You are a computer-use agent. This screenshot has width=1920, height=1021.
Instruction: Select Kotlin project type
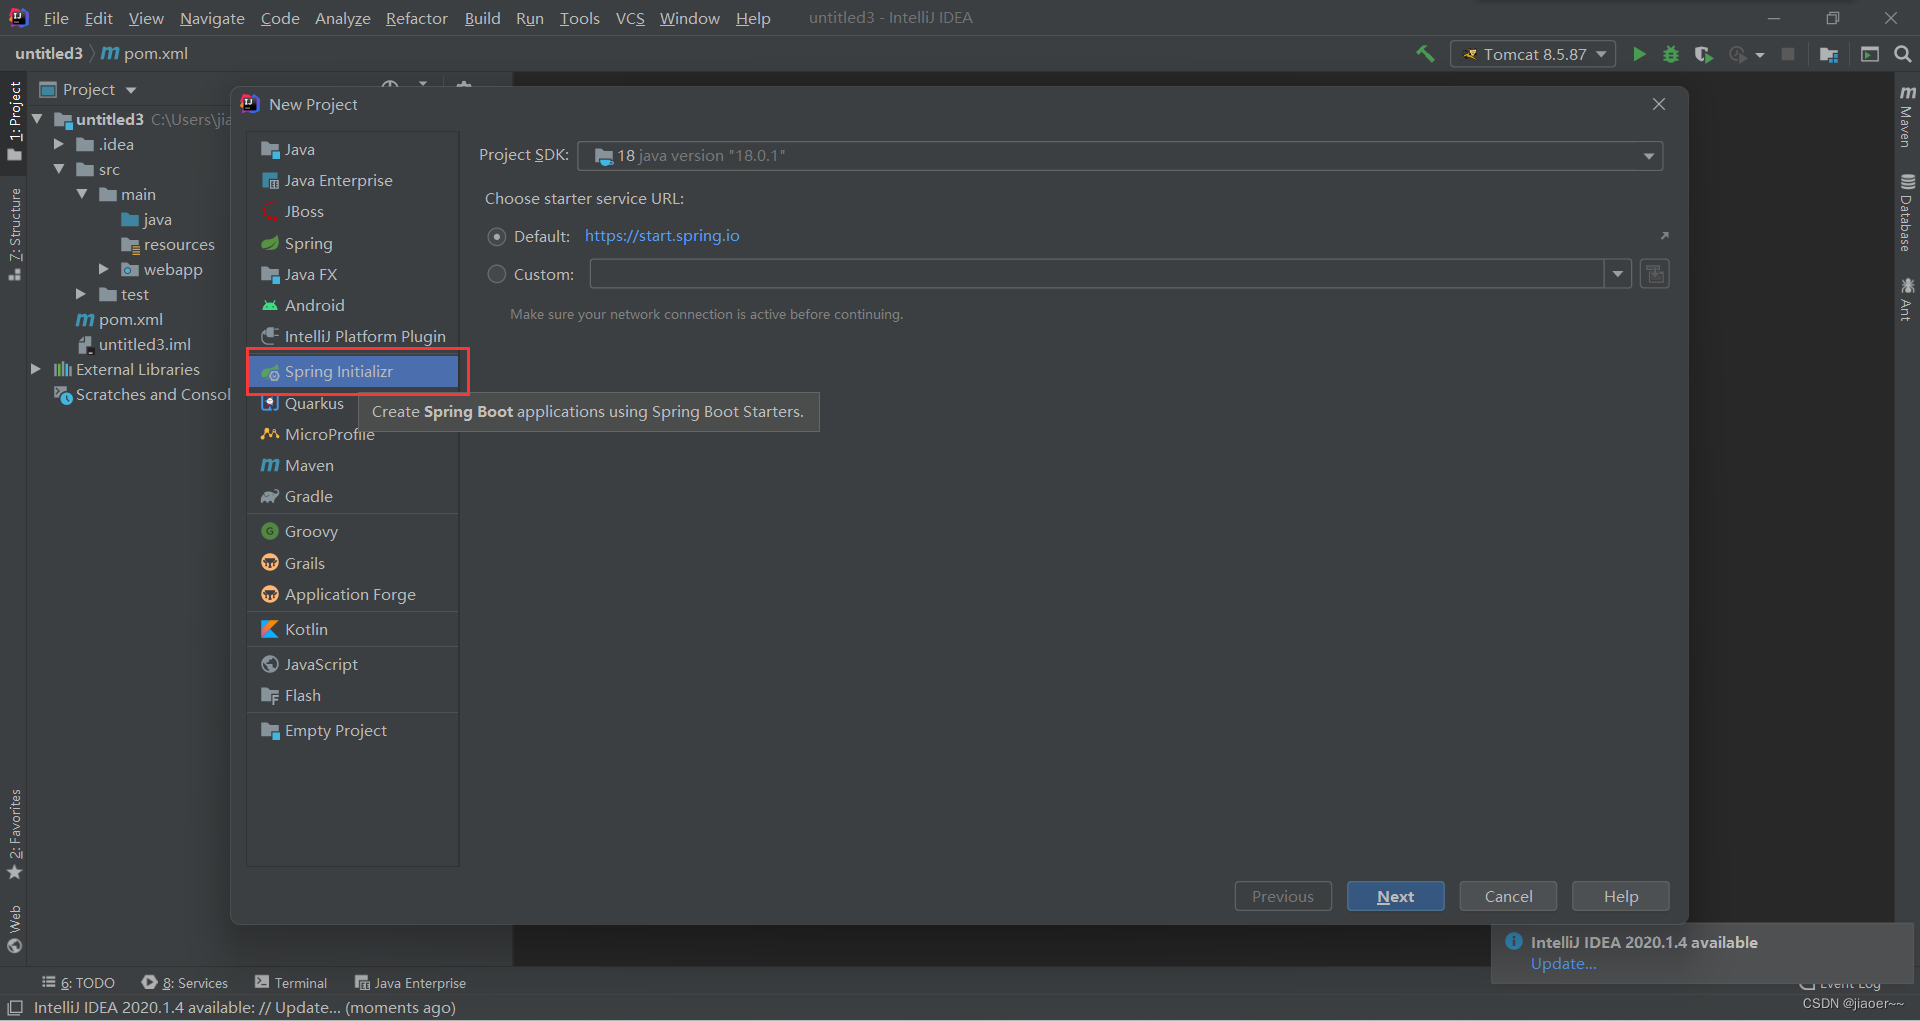[x=353, y=629]
